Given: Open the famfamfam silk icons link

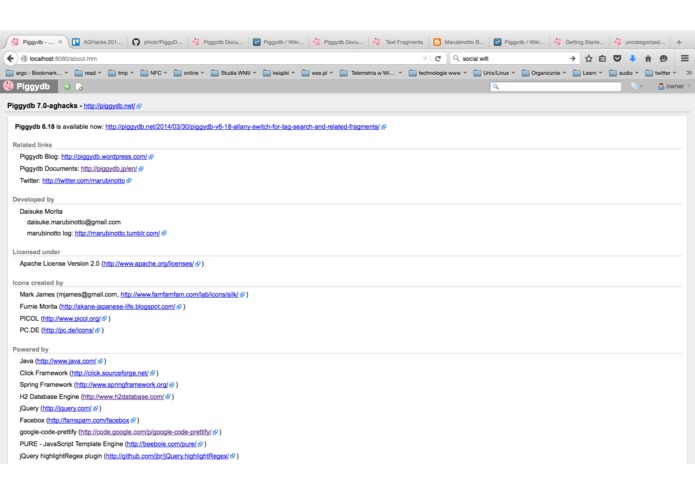Looking at the screenshot, I should coord(180,295).
